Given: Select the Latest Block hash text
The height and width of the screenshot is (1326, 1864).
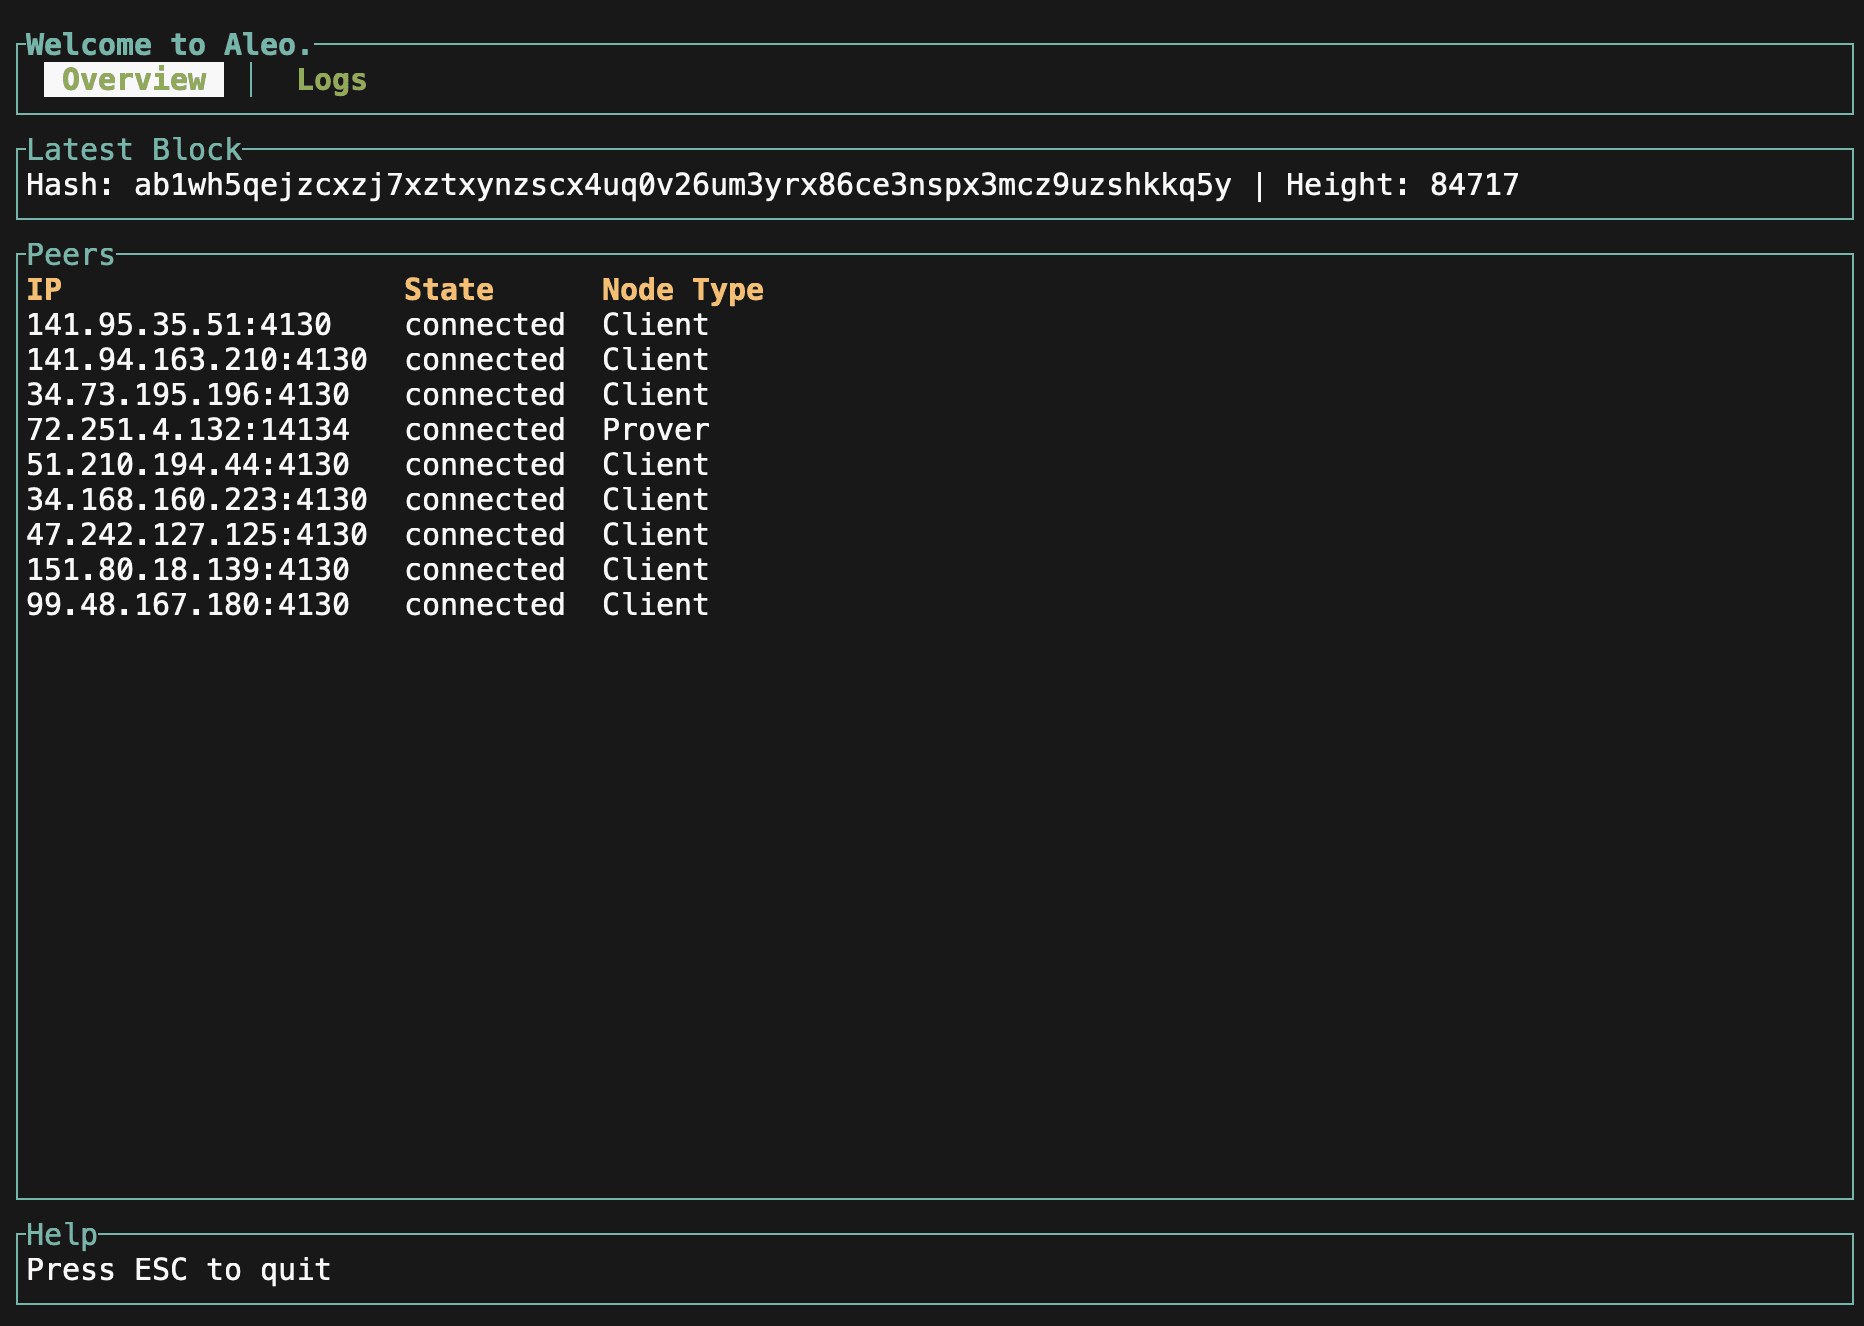Looking at the screenshot, I should tap(680, 184).
